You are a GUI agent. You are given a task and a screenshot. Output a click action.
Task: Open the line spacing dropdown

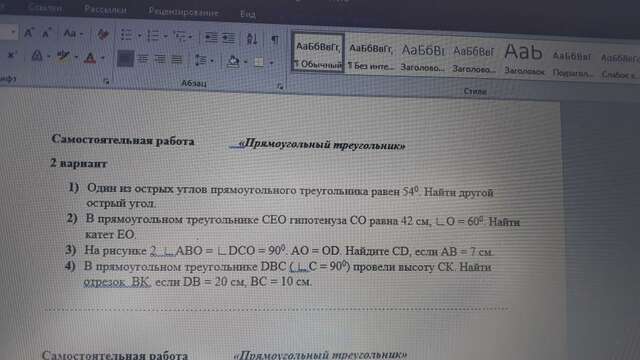[x=203, y=60]
